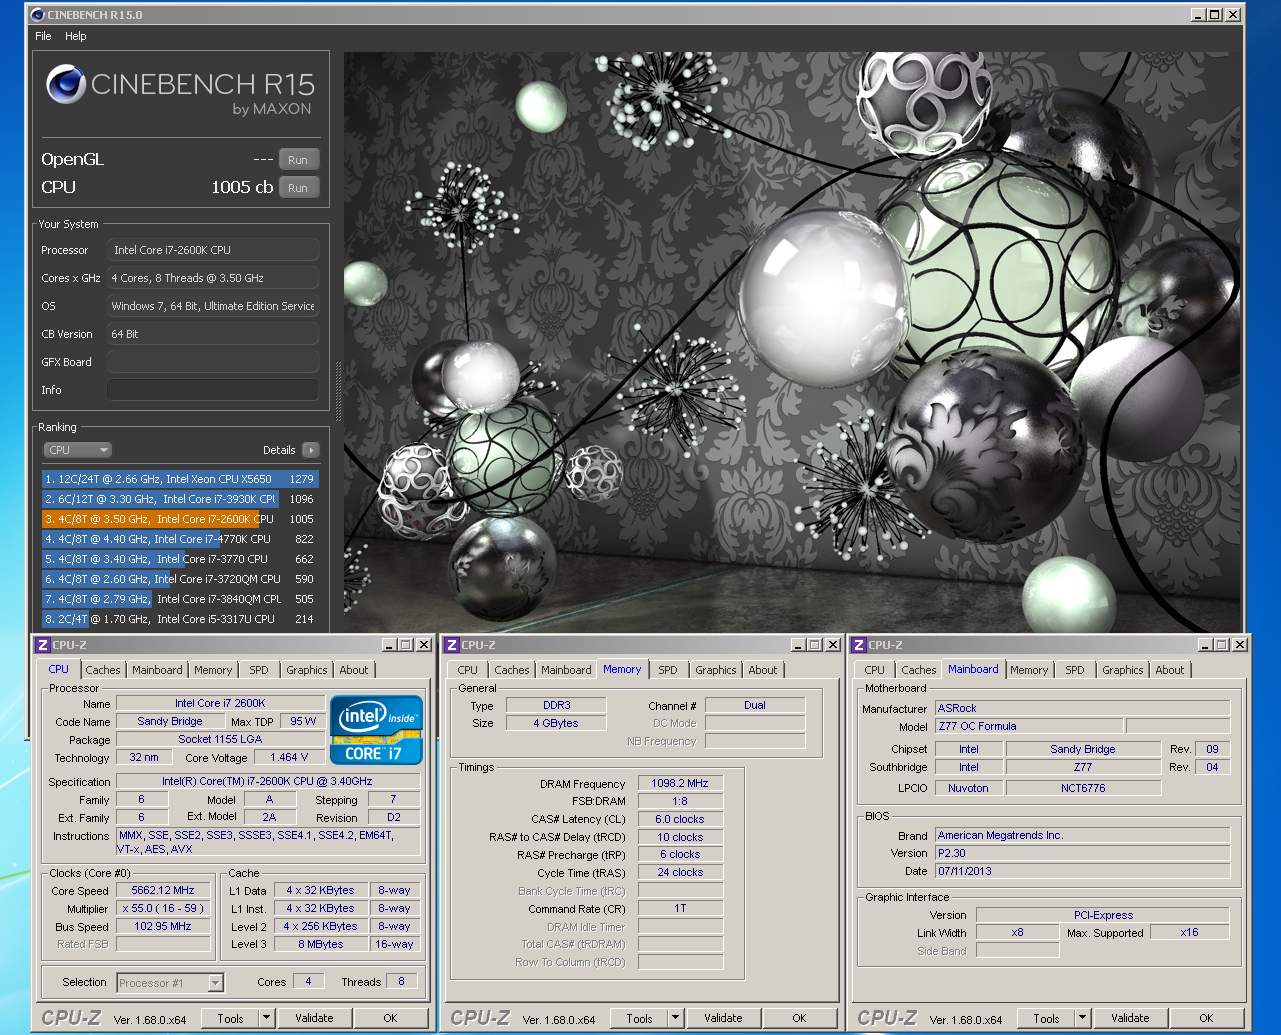
Task: Select the i5-3317U ranking entry
Action: [180, 619]
